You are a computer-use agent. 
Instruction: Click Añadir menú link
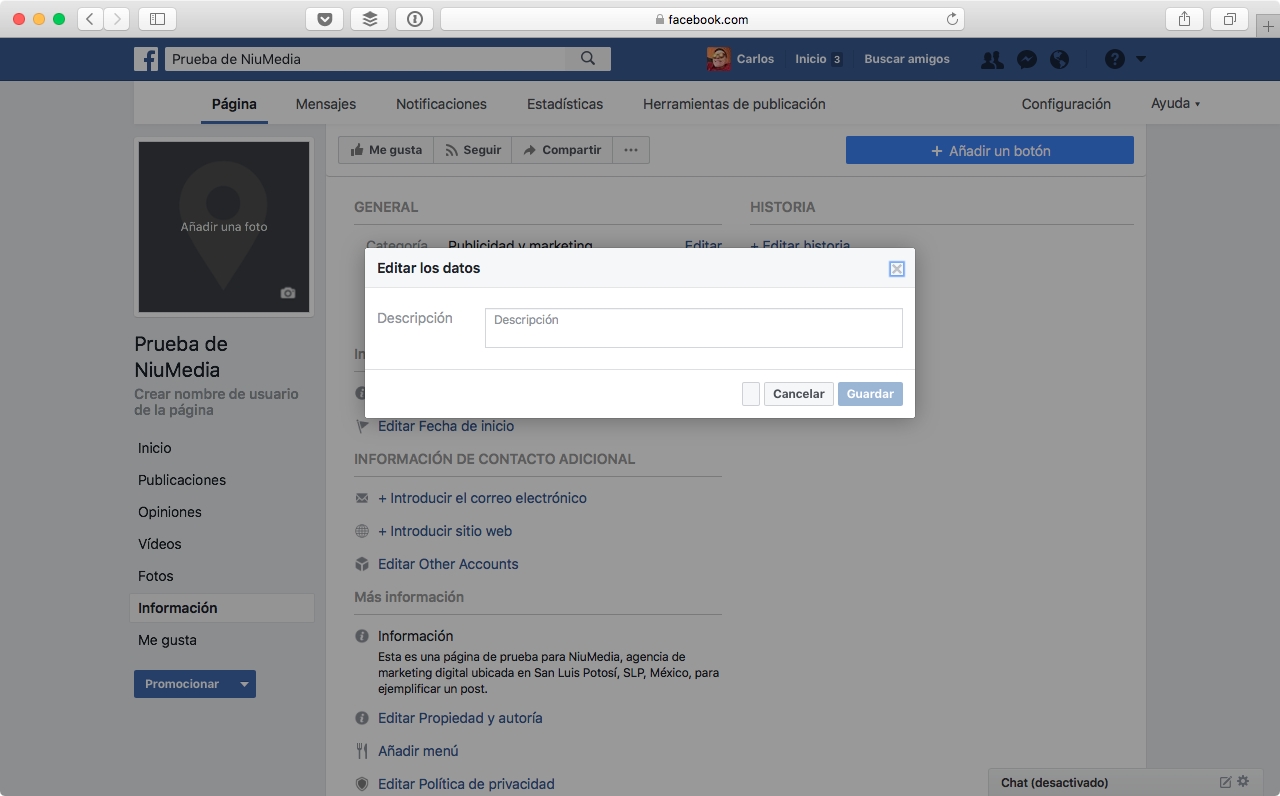click(418, 751)
